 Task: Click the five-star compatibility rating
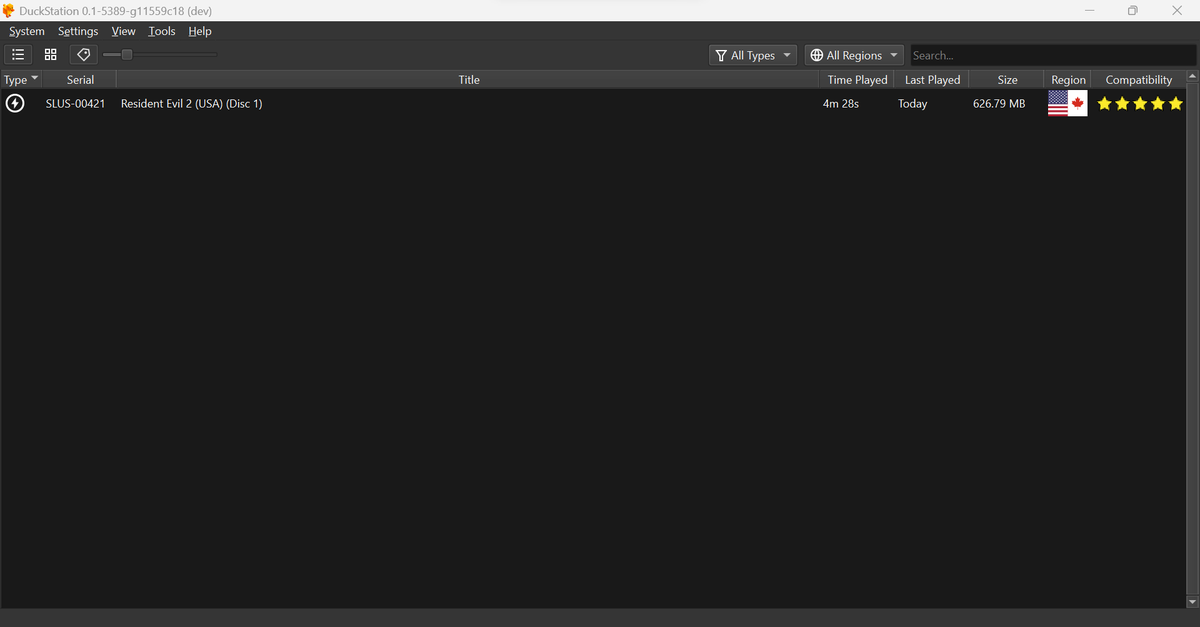pyautogui.click(x=1140, y=103)
